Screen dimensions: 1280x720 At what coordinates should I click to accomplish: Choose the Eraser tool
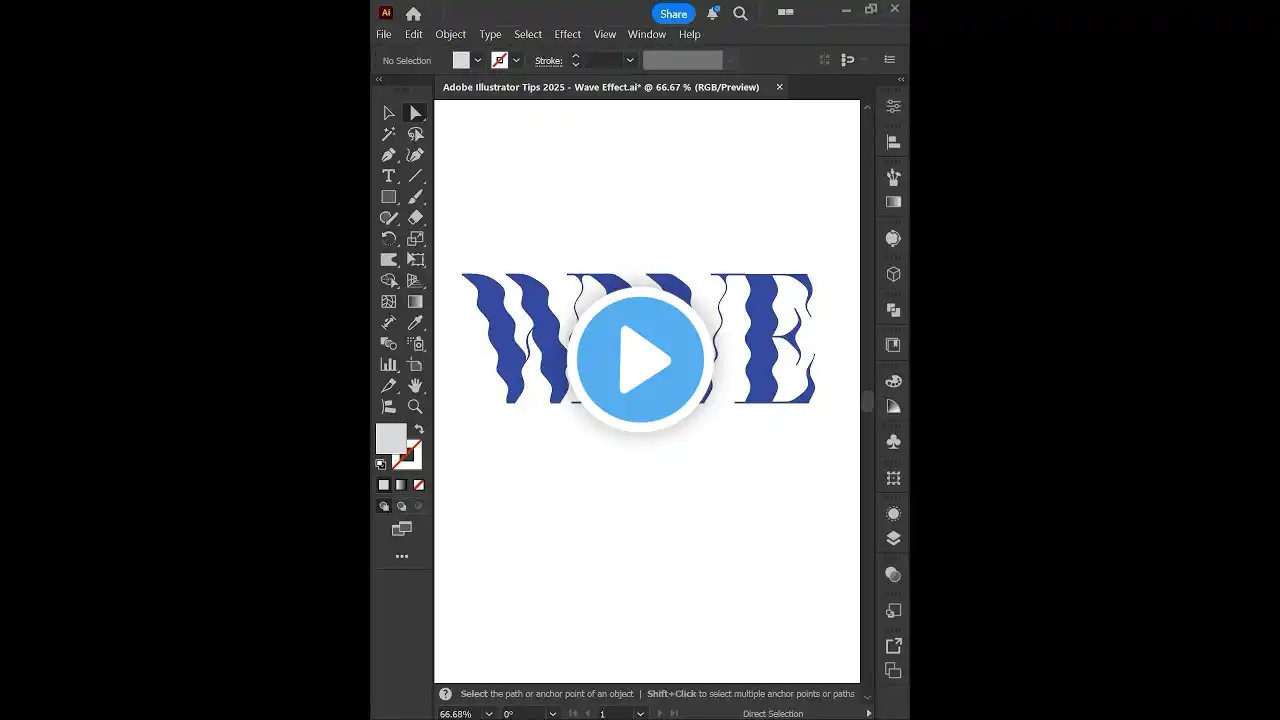click(x=415, y=218)
